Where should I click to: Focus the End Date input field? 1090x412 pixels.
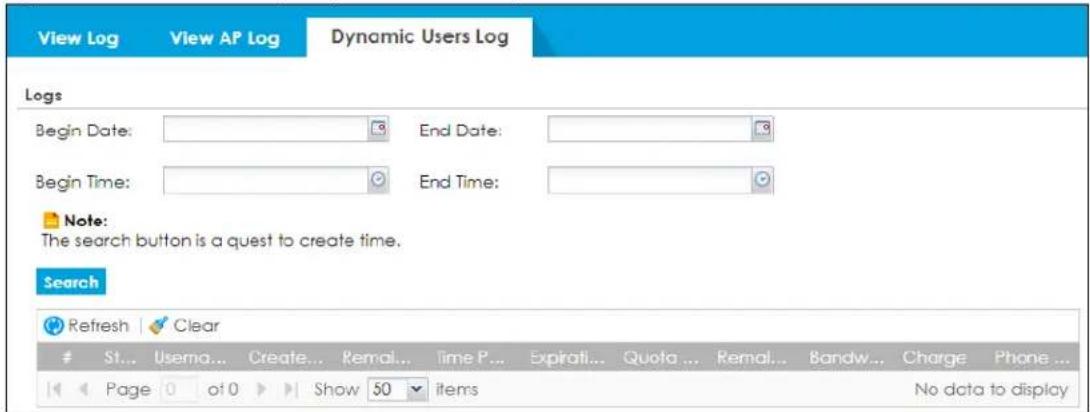tap(651, 129)
